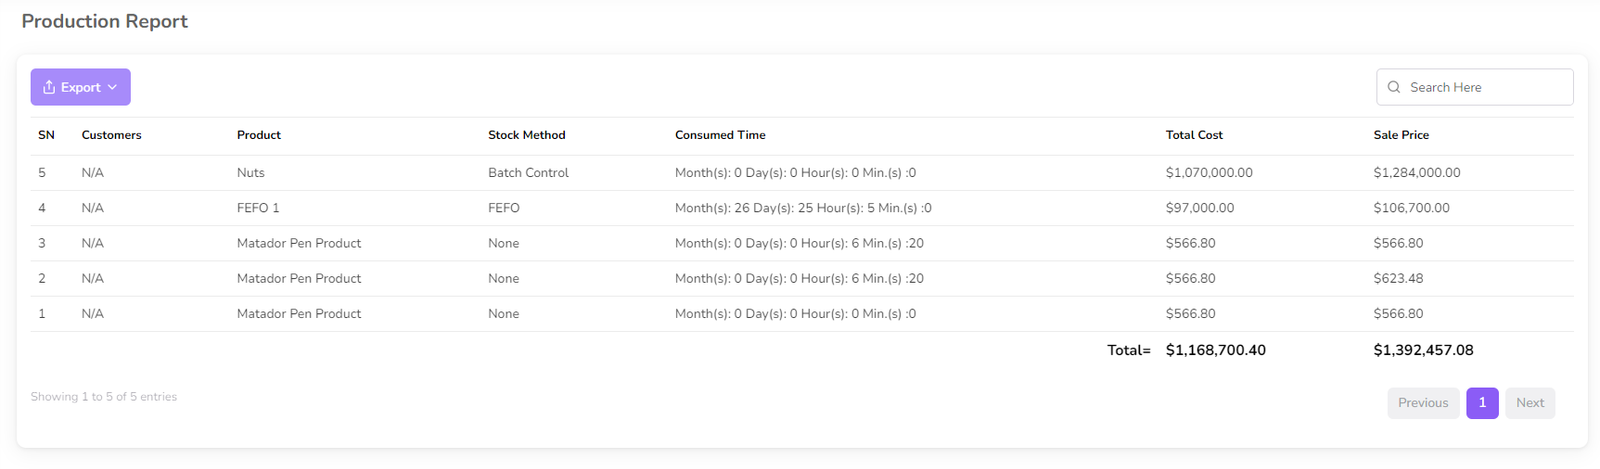Click the export upload icon
This screenshot has height=469, width=1600.
49,87
